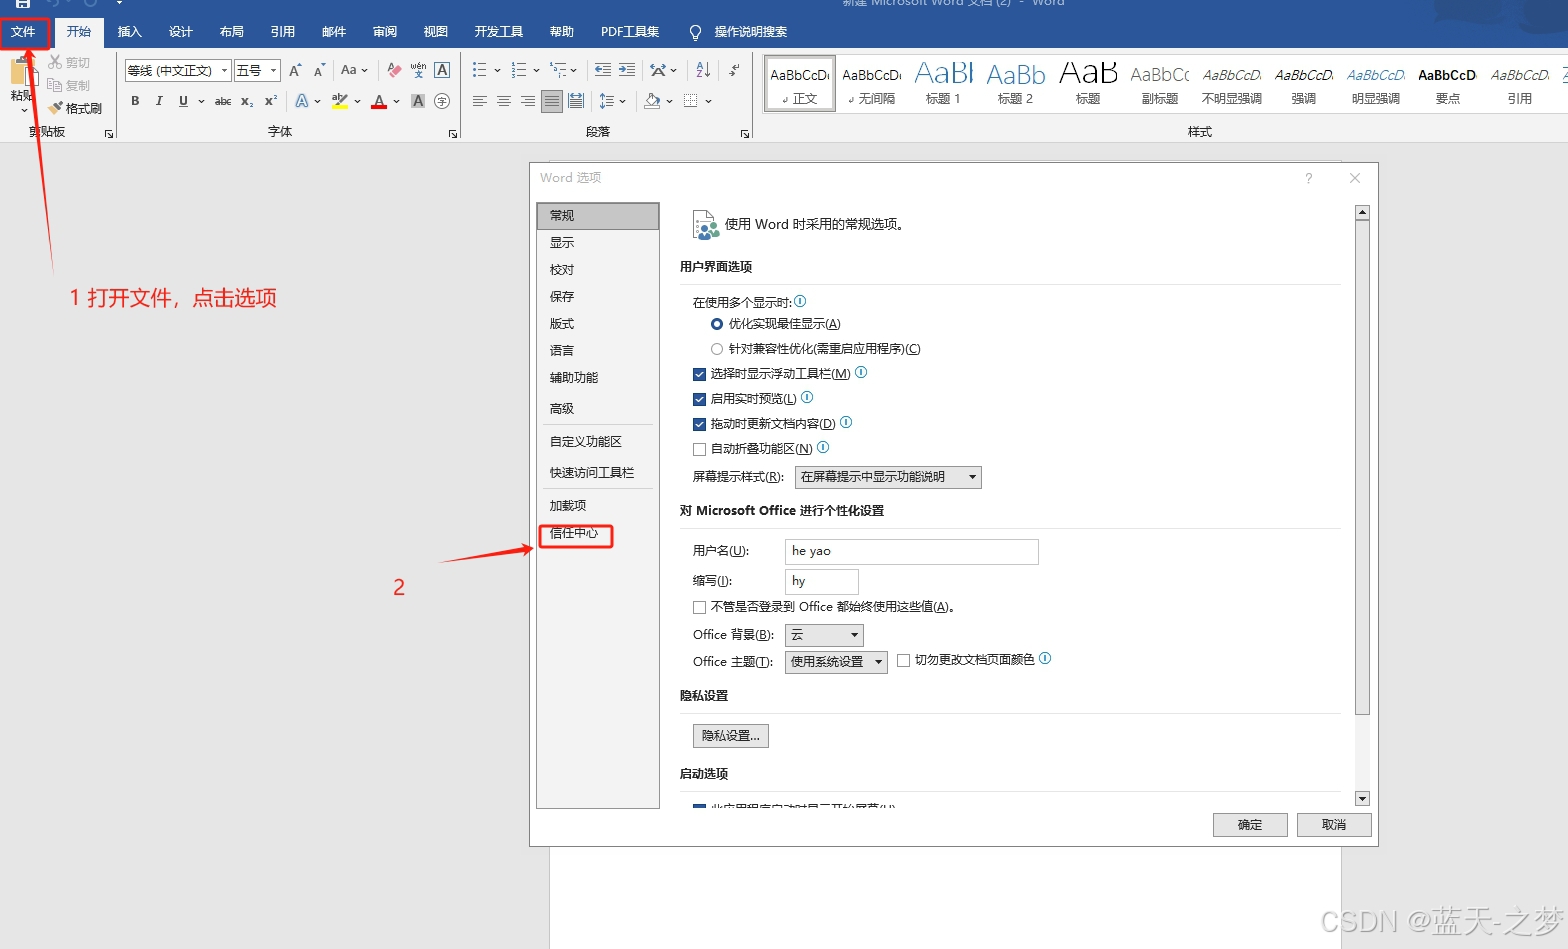Apply the 标题 1 style
Viewport: 1568px width, 949px height.
[943, 83]
